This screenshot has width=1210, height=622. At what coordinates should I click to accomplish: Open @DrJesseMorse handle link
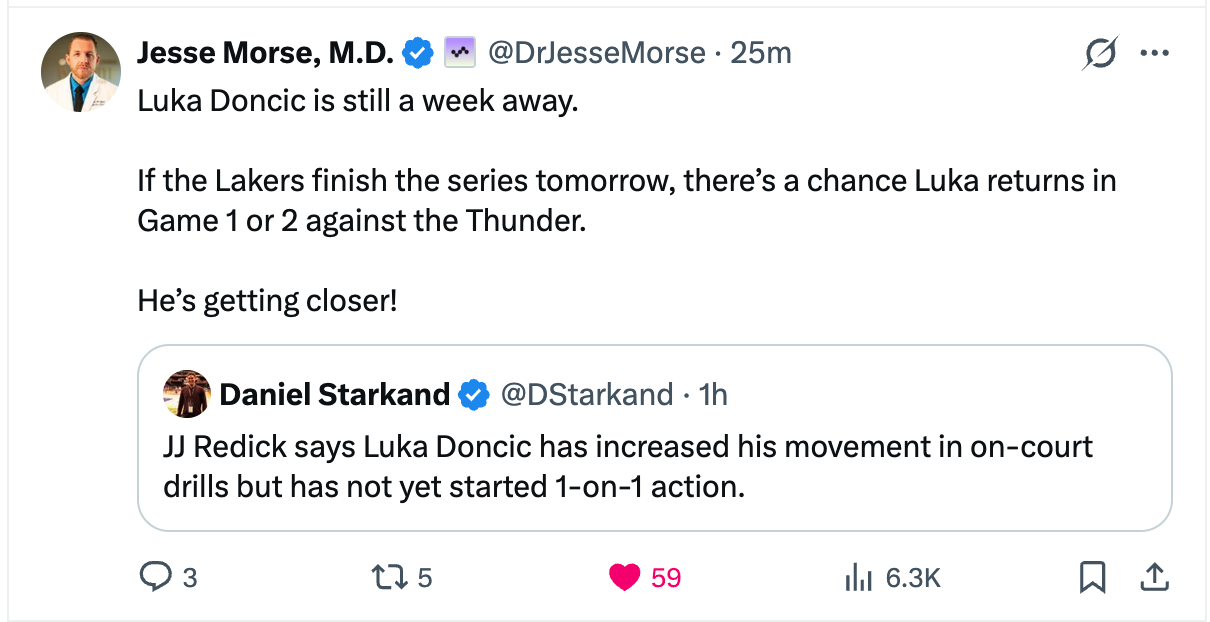click(x=596, y=53)
